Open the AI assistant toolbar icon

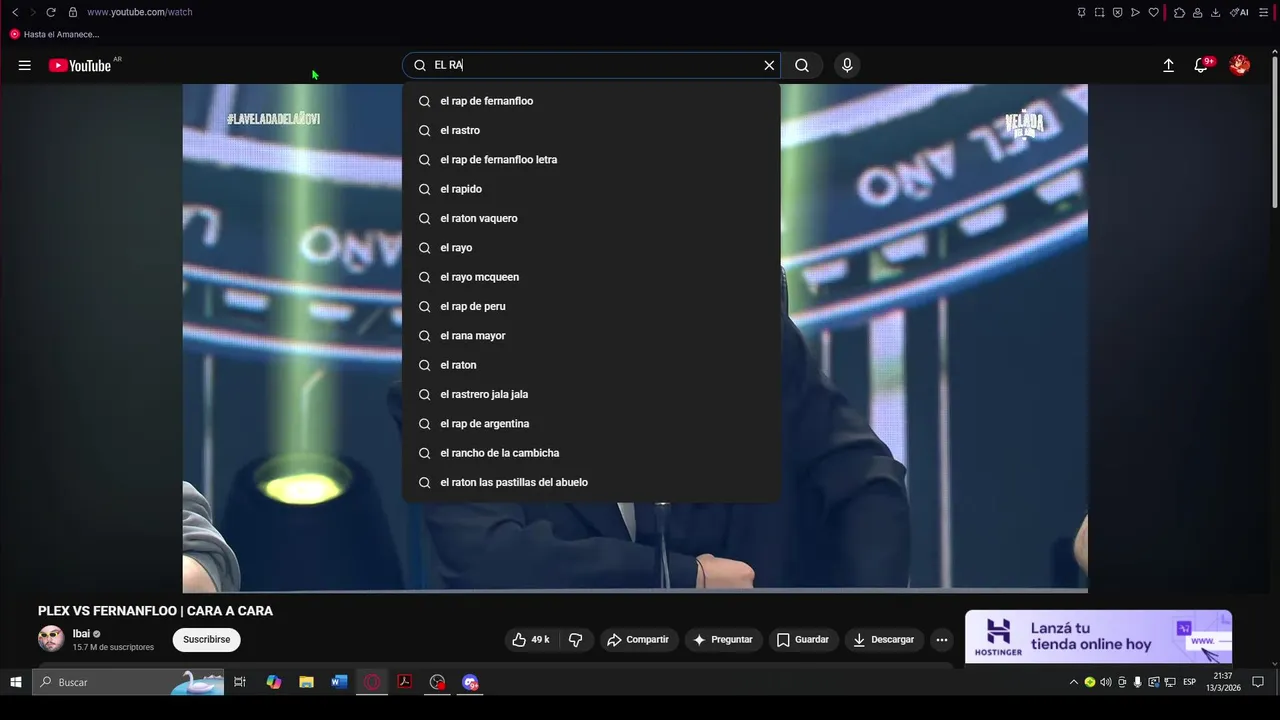1239,12
